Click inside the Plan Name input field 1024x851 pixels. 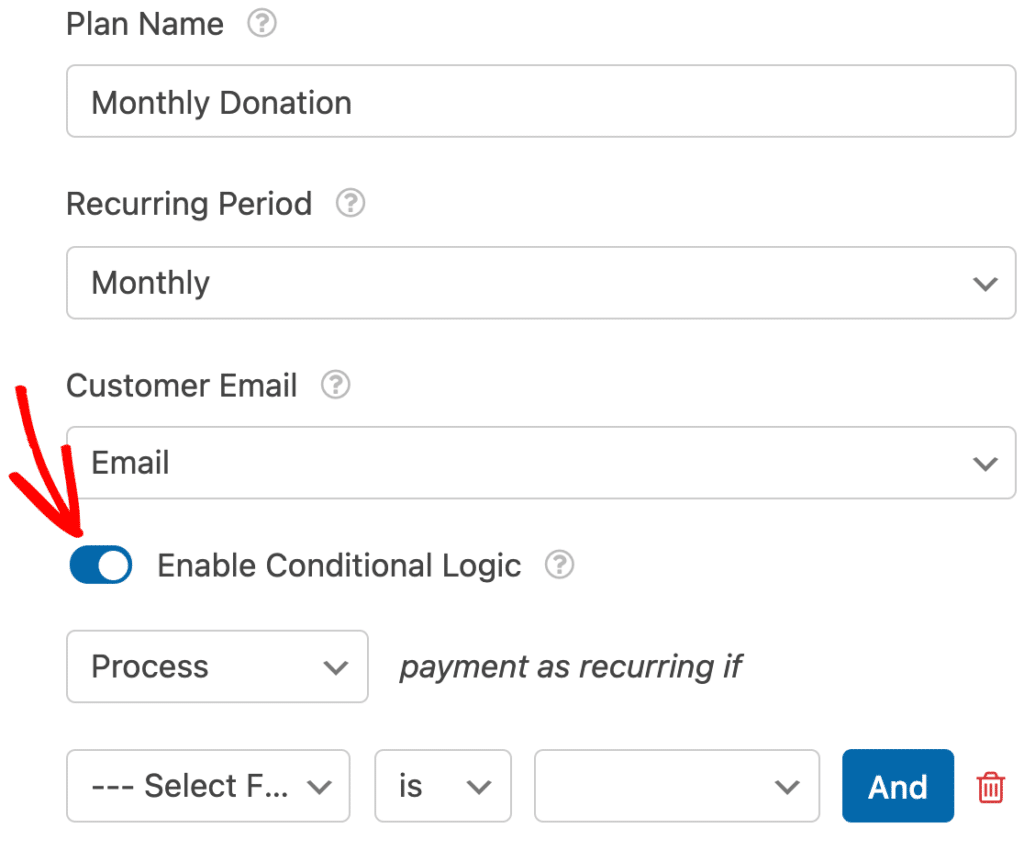coord(540,101)
